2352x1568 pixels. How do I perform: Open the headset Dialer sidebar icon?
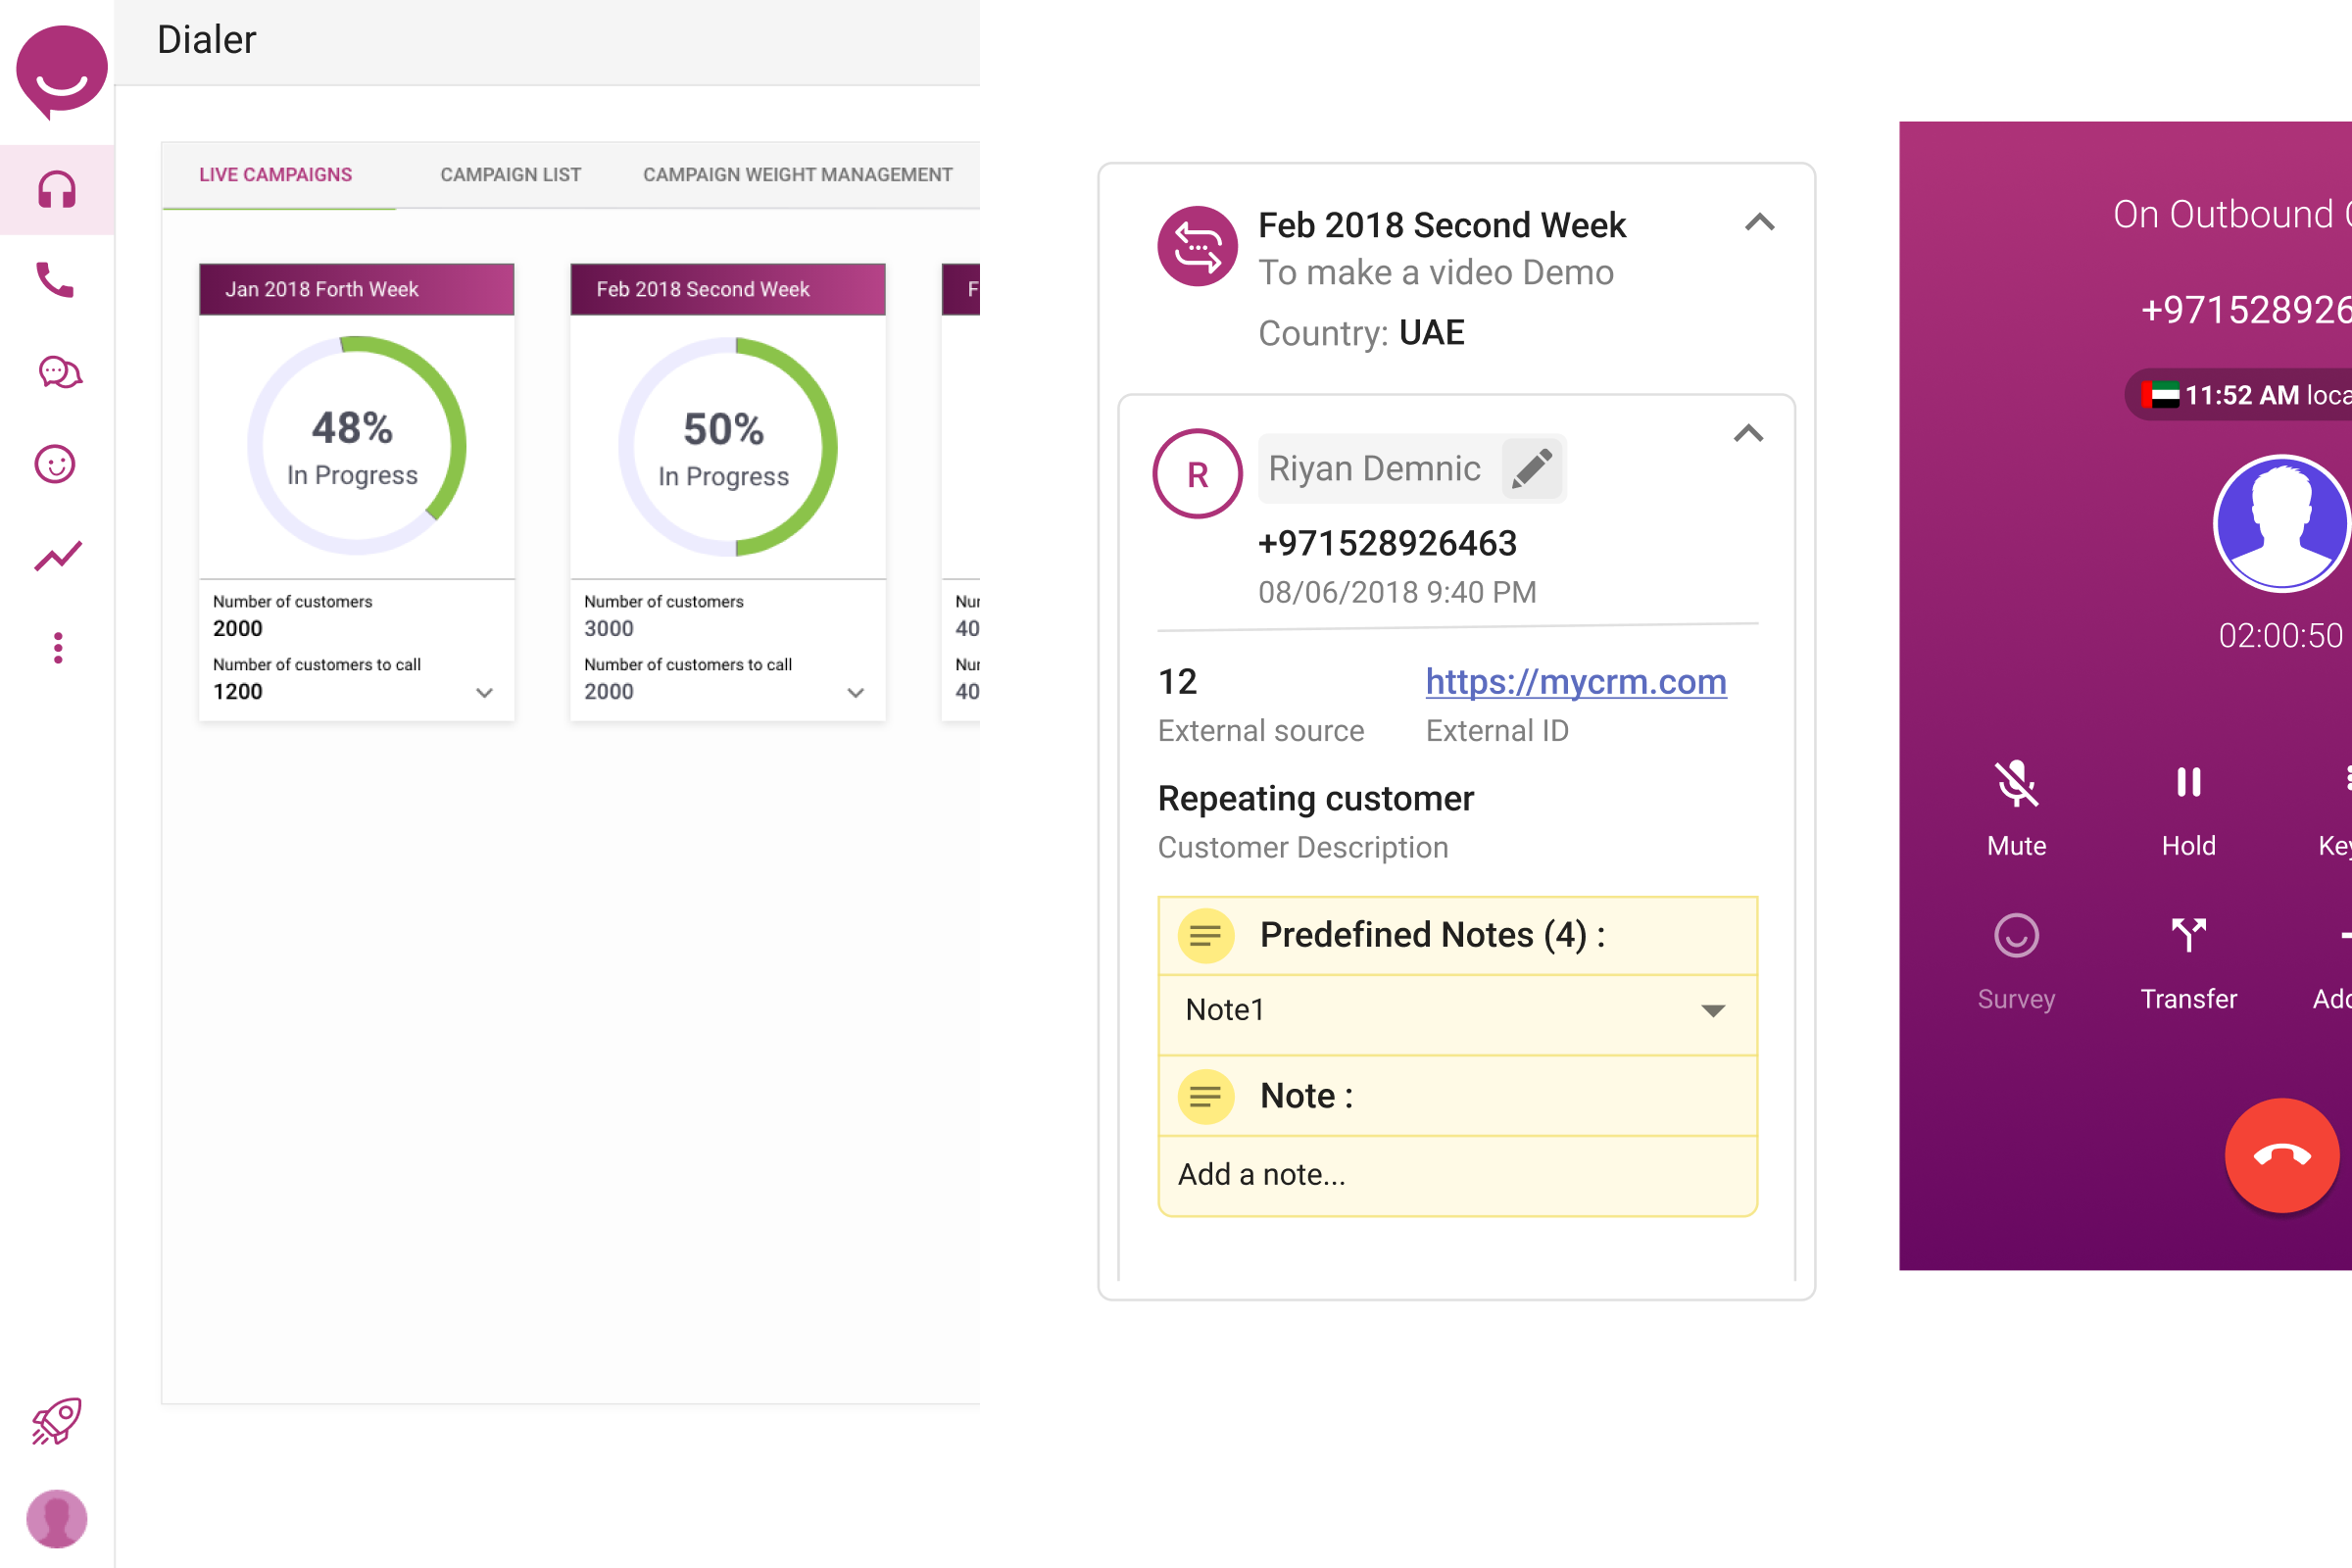(56, 190)
